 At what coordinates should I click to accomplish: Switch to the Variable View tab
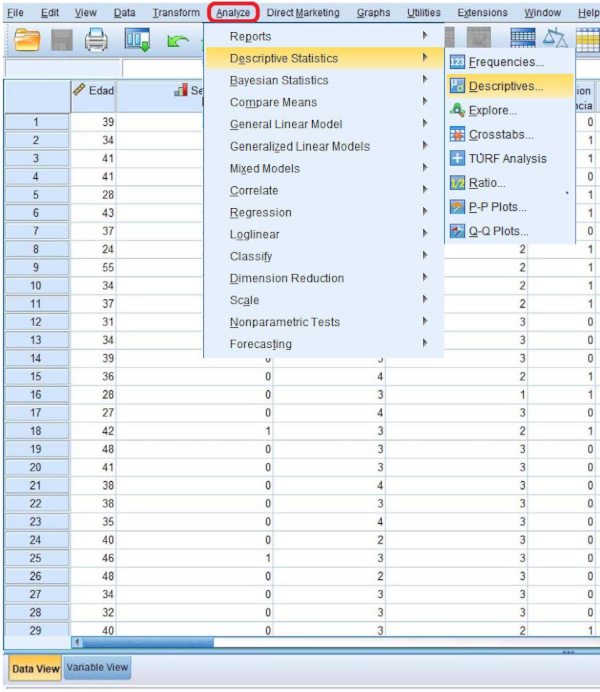tap(97, 668)
